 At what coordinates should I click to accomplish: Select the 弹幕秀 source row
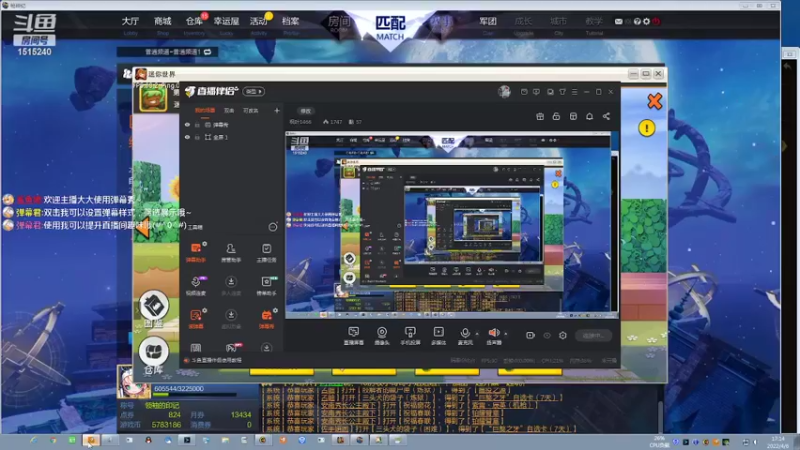(x=232, y=124)
